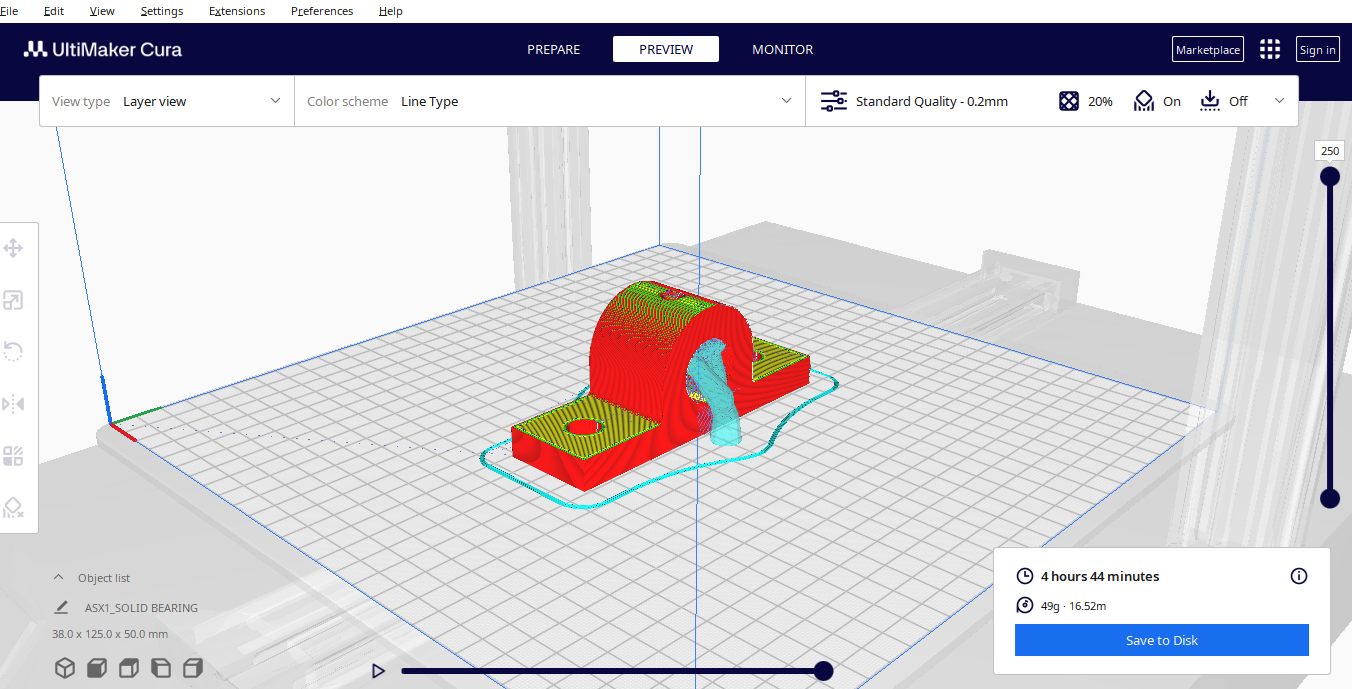This screenshot has width=1352, height=689.
Task: Expand the print settings panel chevron
Action: pos(1279,101)
